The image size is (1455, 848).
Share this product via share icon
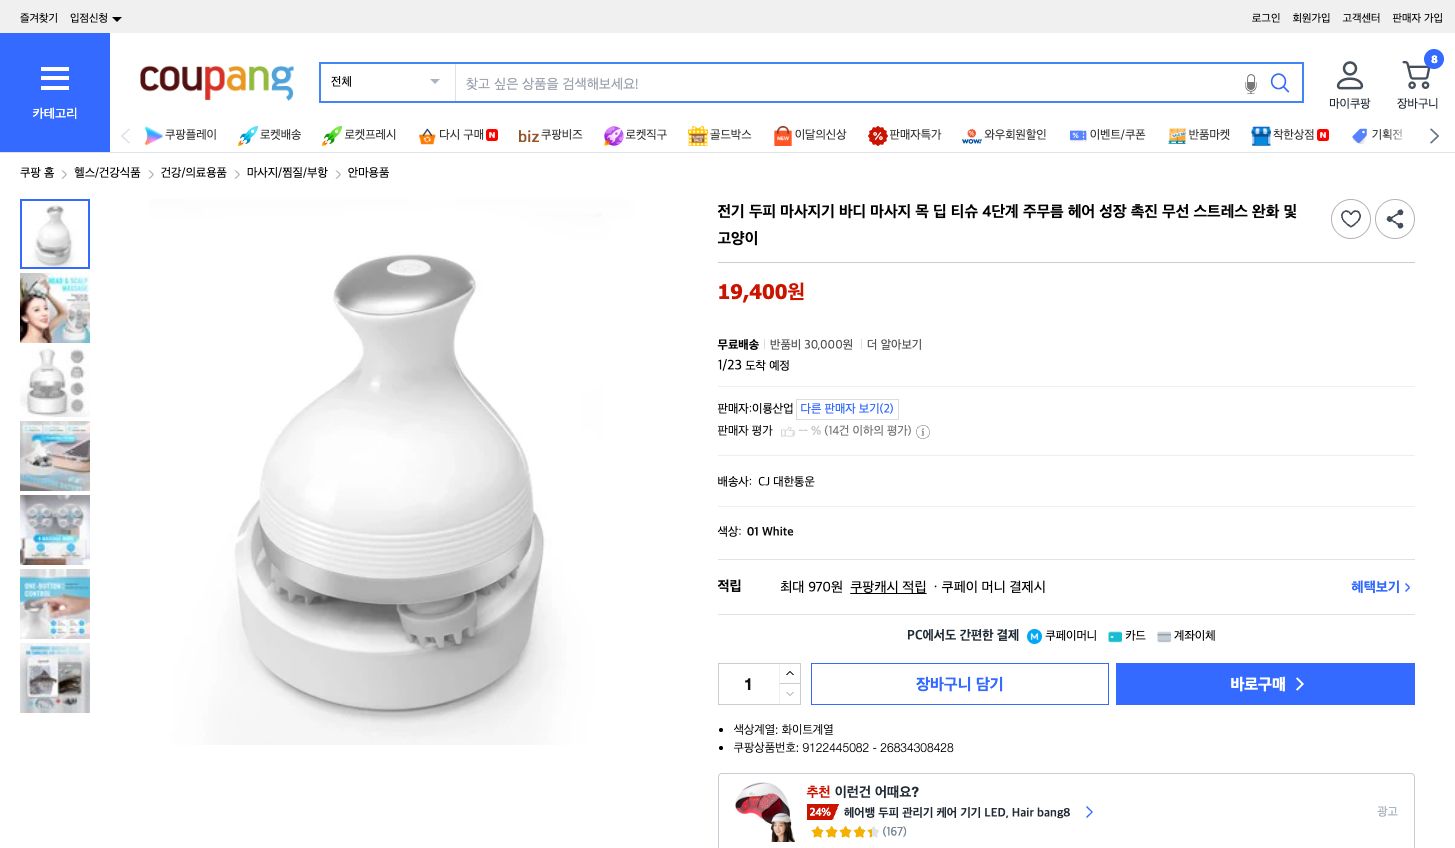[x=1395, y=219]
